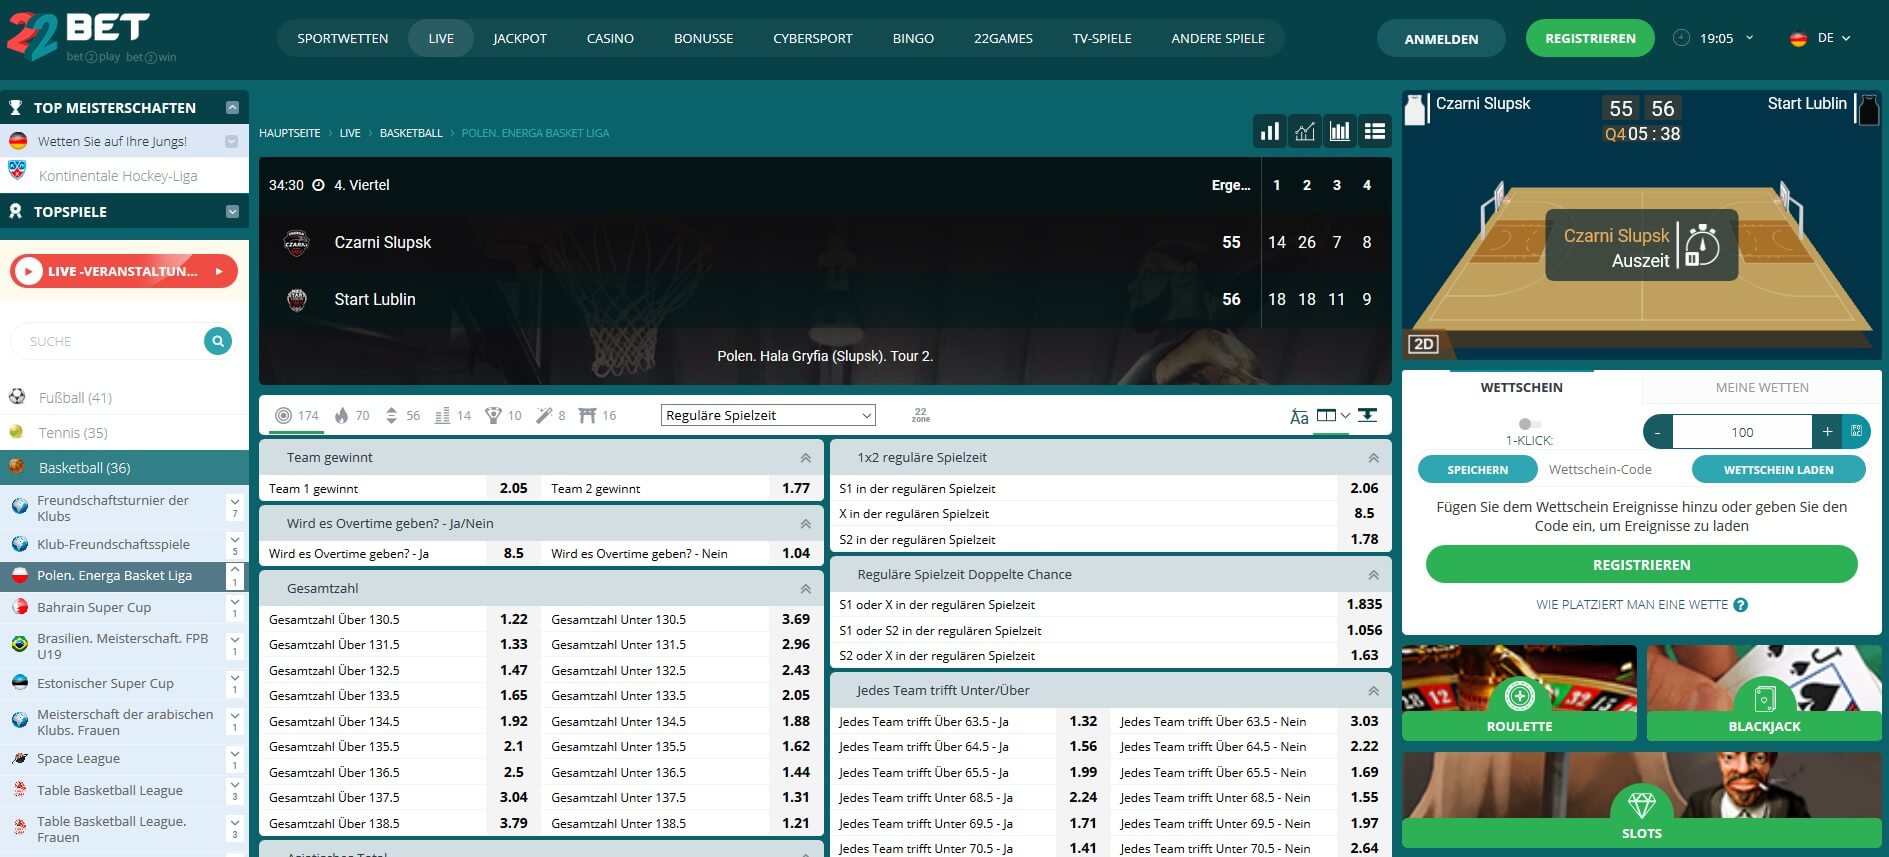Click the search magnifier button
The height and width of the screenshot is (857, 1889).
(x=217, y=341)
